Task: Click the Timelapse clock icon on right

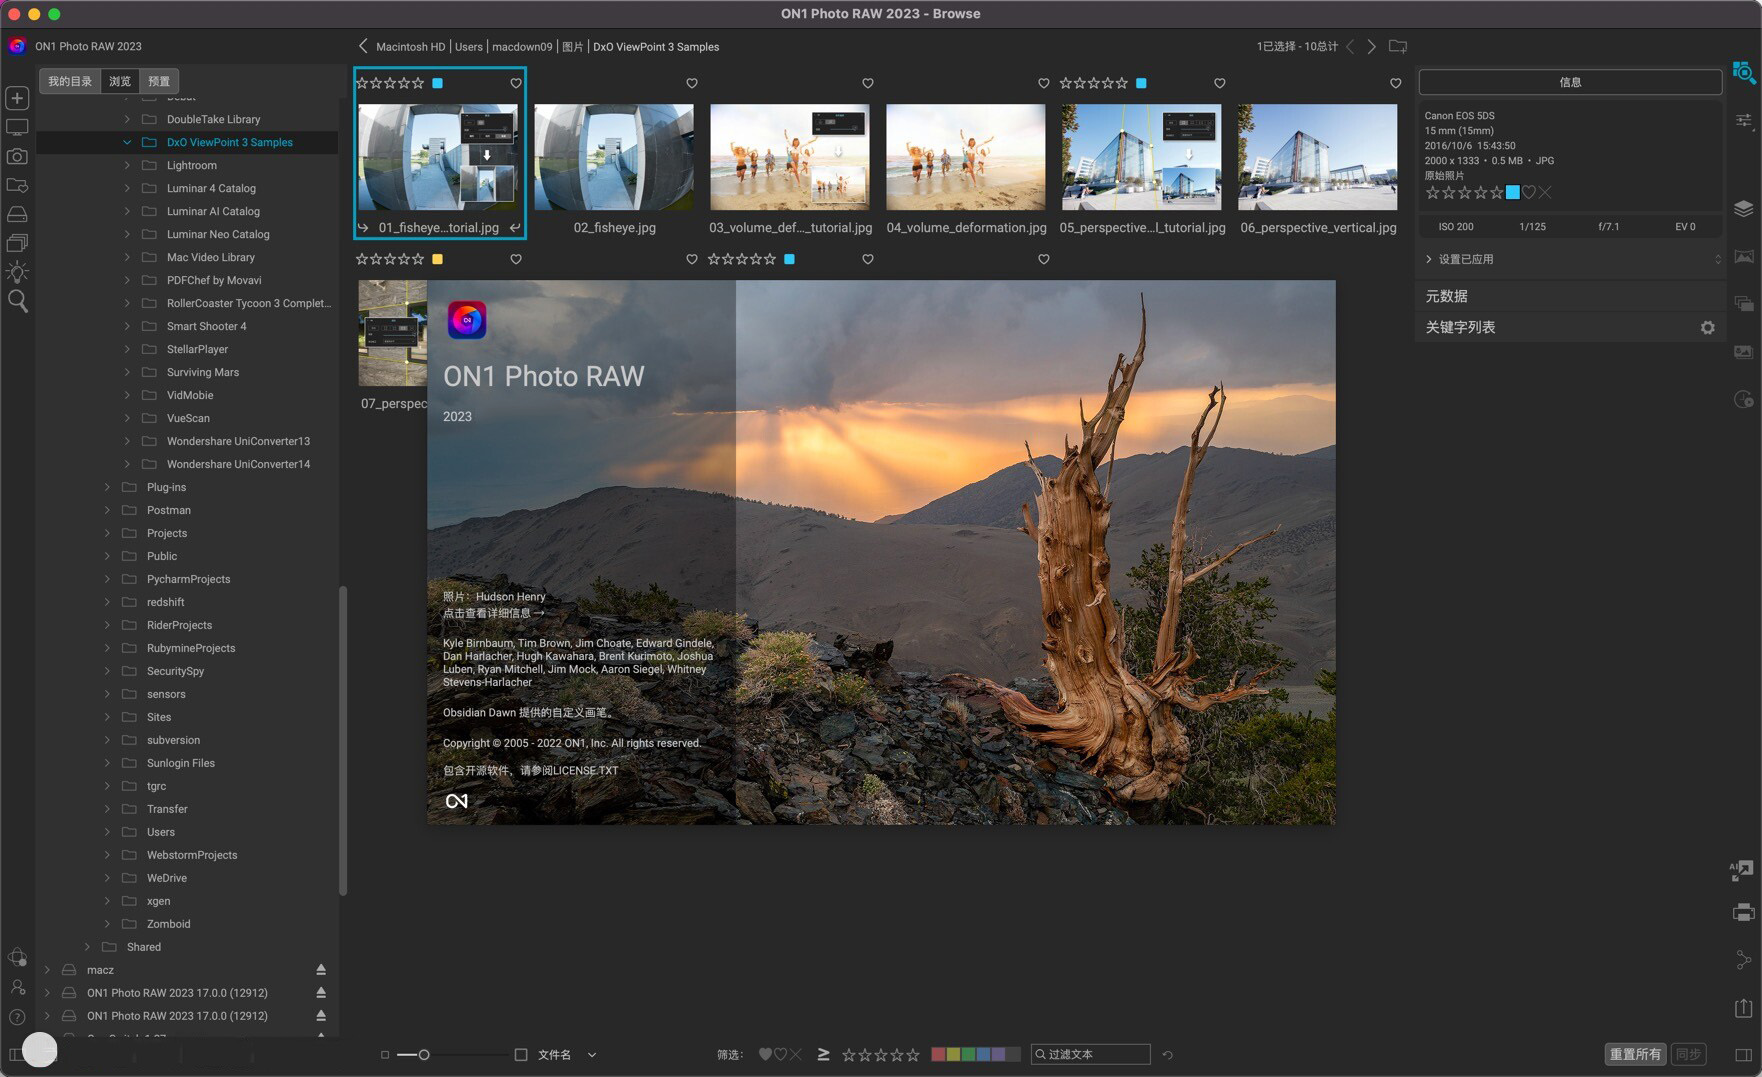Action: click(1744, 399)
